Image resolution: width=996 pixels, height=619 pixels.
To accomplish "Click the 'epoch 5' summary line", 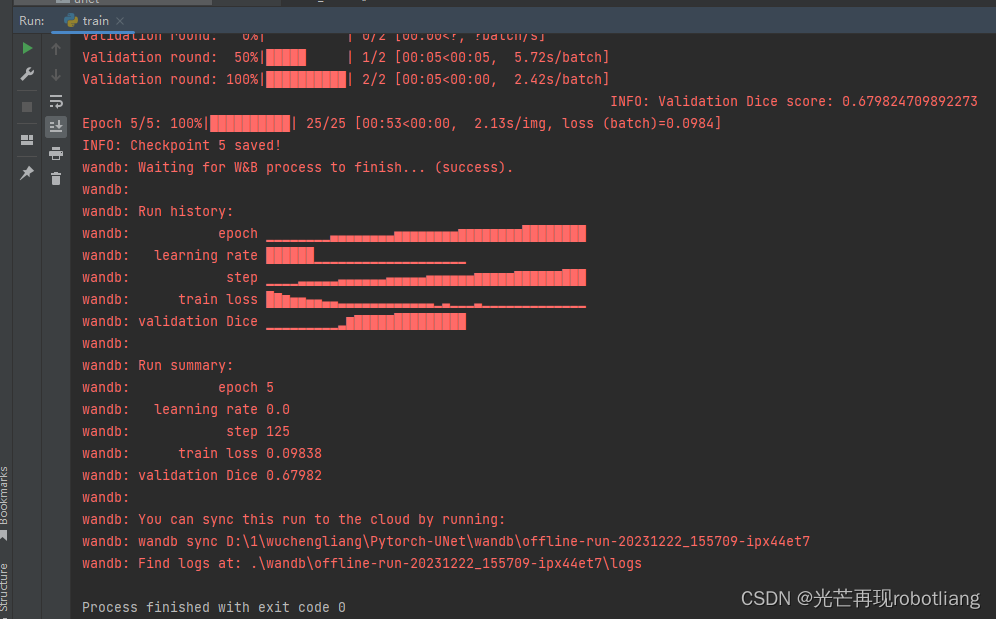I will 178,388.
